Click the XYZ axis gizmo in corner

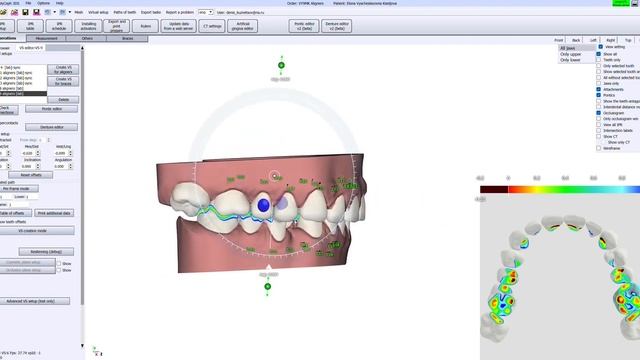(97, 351)
